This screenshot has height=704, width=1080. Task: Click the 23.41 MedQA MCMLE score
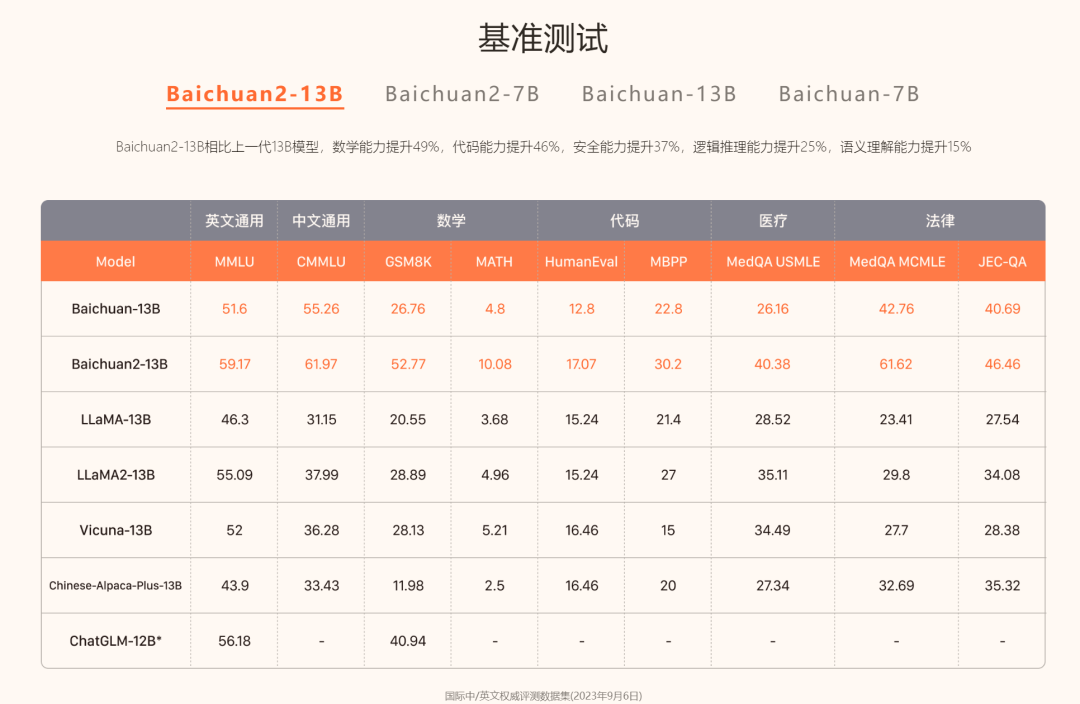[x=896, y=420]
